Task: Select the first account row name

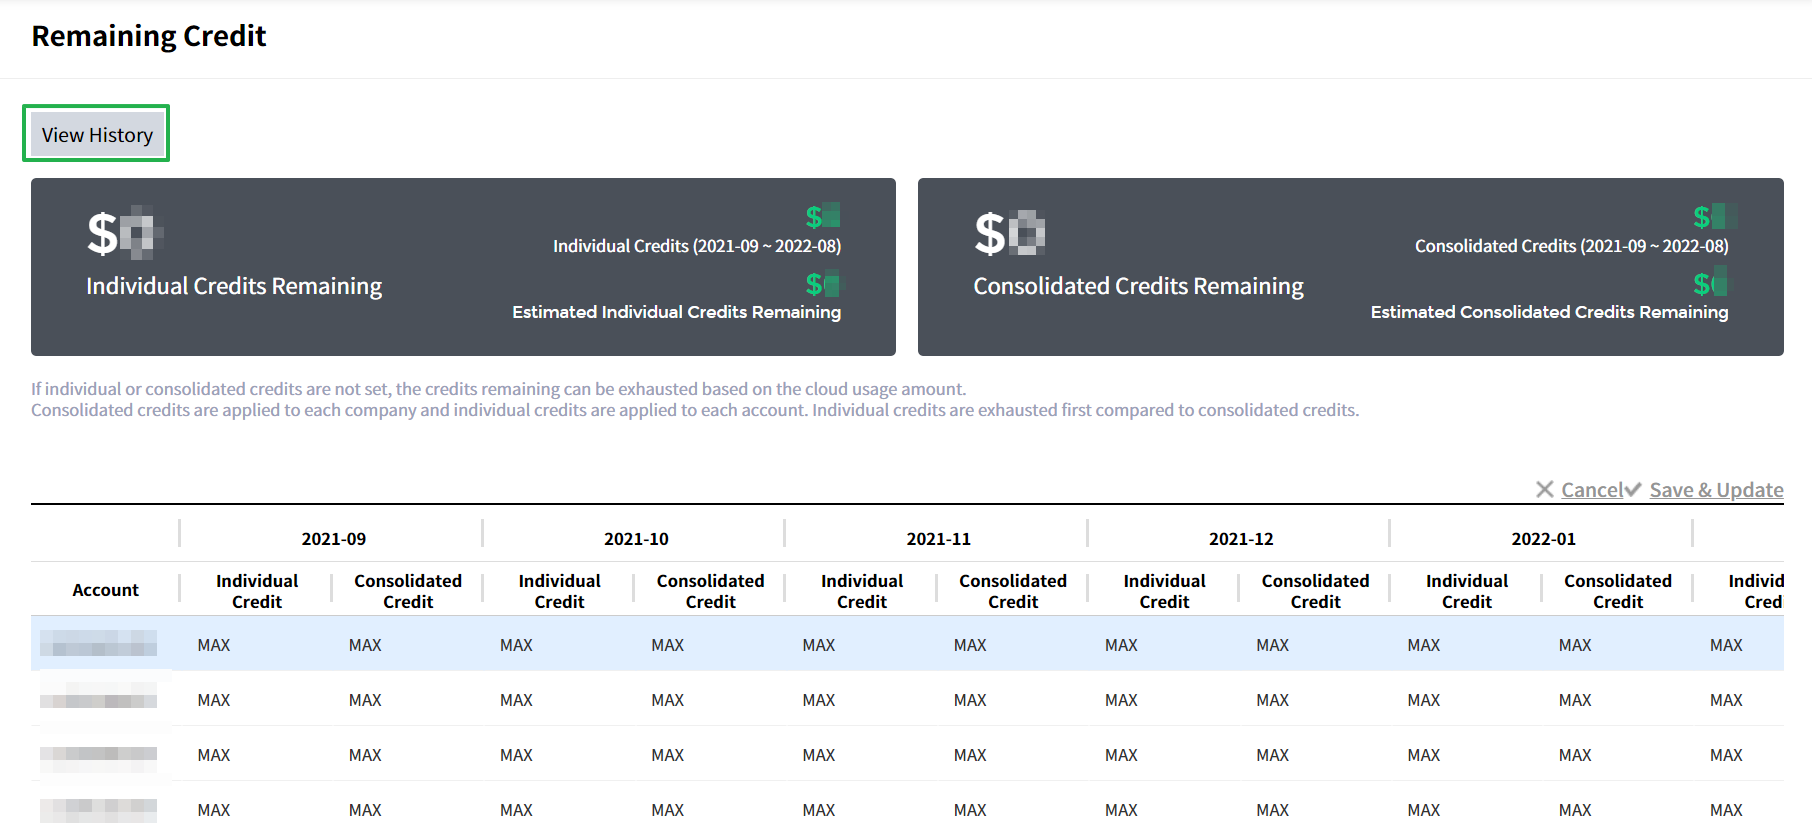Action: [98, 643]
